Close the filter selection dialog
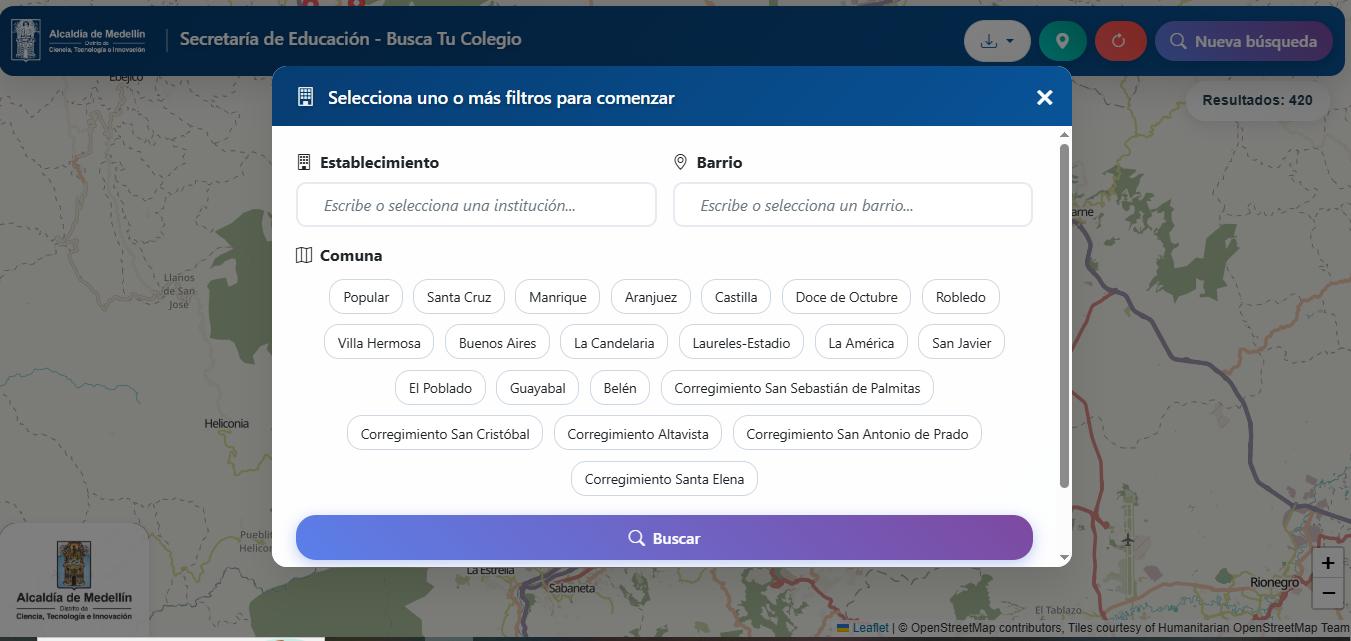Screen dimensions: 1351x641 pos(1044,97)
